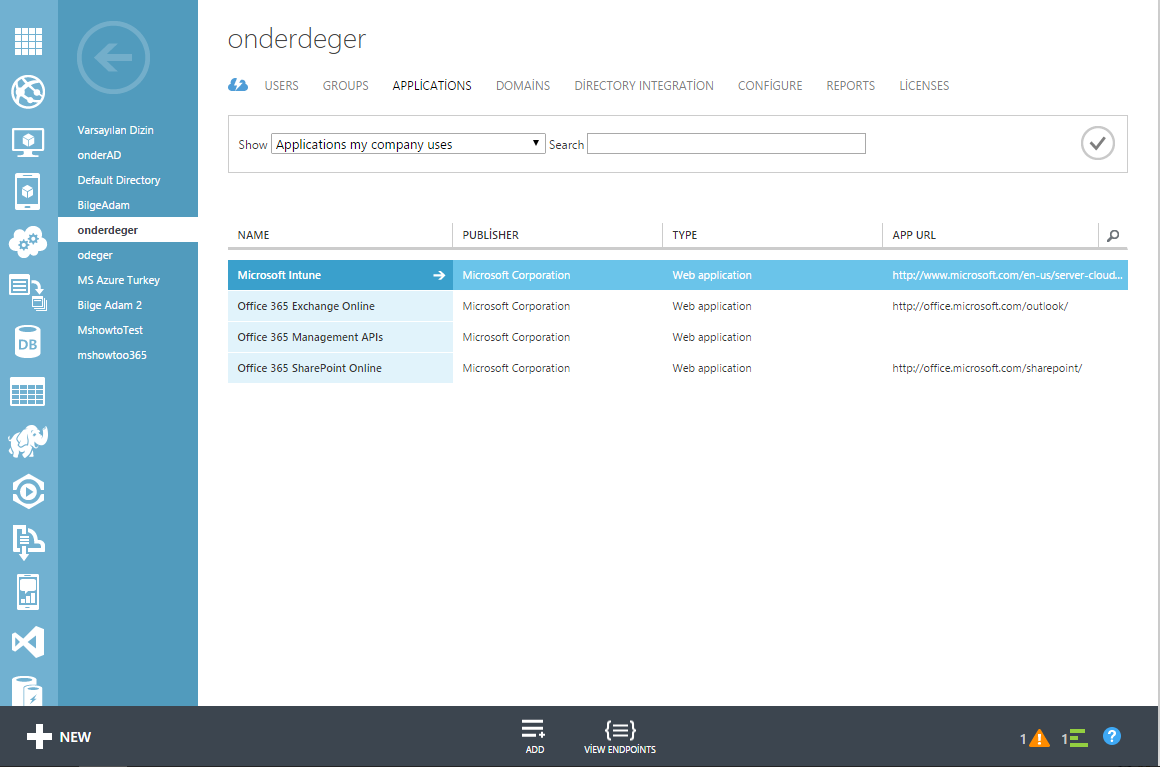Select the Office 365 Management APIs row
The width and height of the screenshot is (1160, 767).
[678, 337]
